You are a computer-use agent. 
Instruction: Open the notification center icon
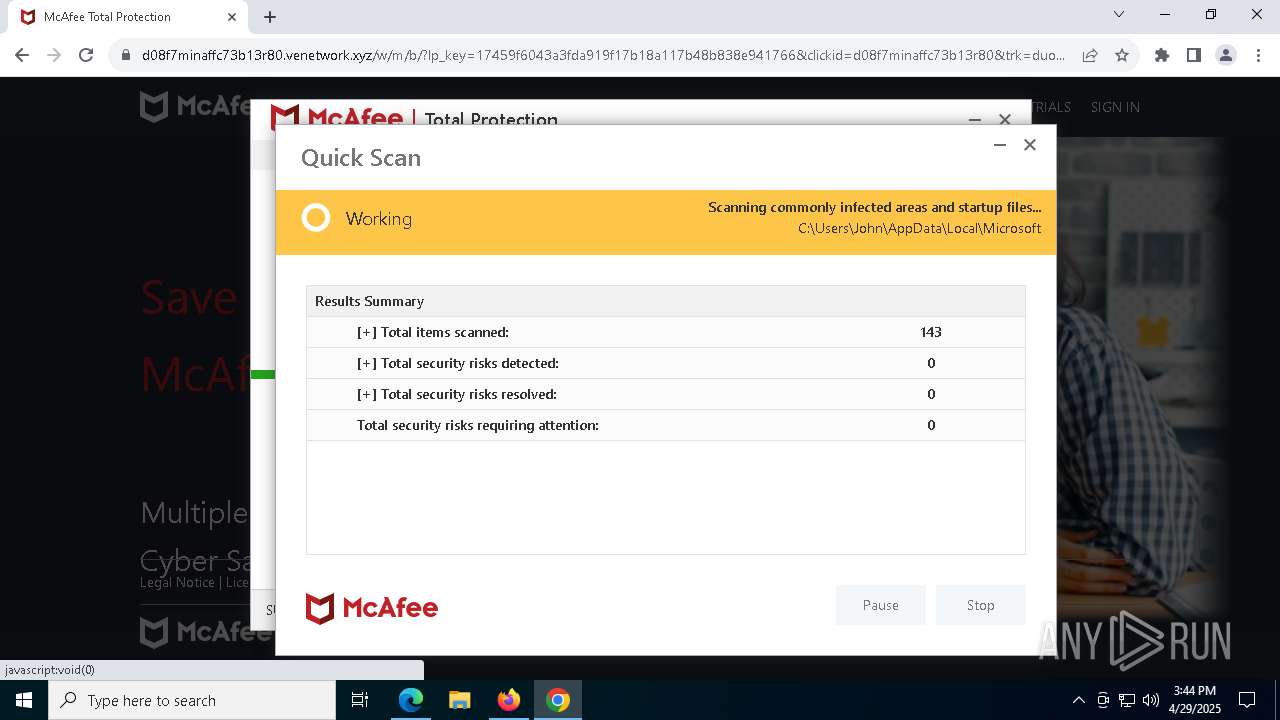pyautogui.click(x=1247, y=700)
